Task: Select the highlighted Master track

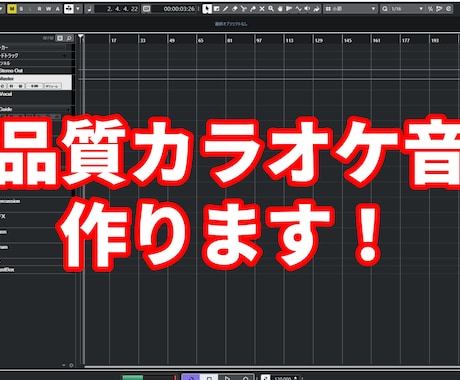Action: point(36,82)
